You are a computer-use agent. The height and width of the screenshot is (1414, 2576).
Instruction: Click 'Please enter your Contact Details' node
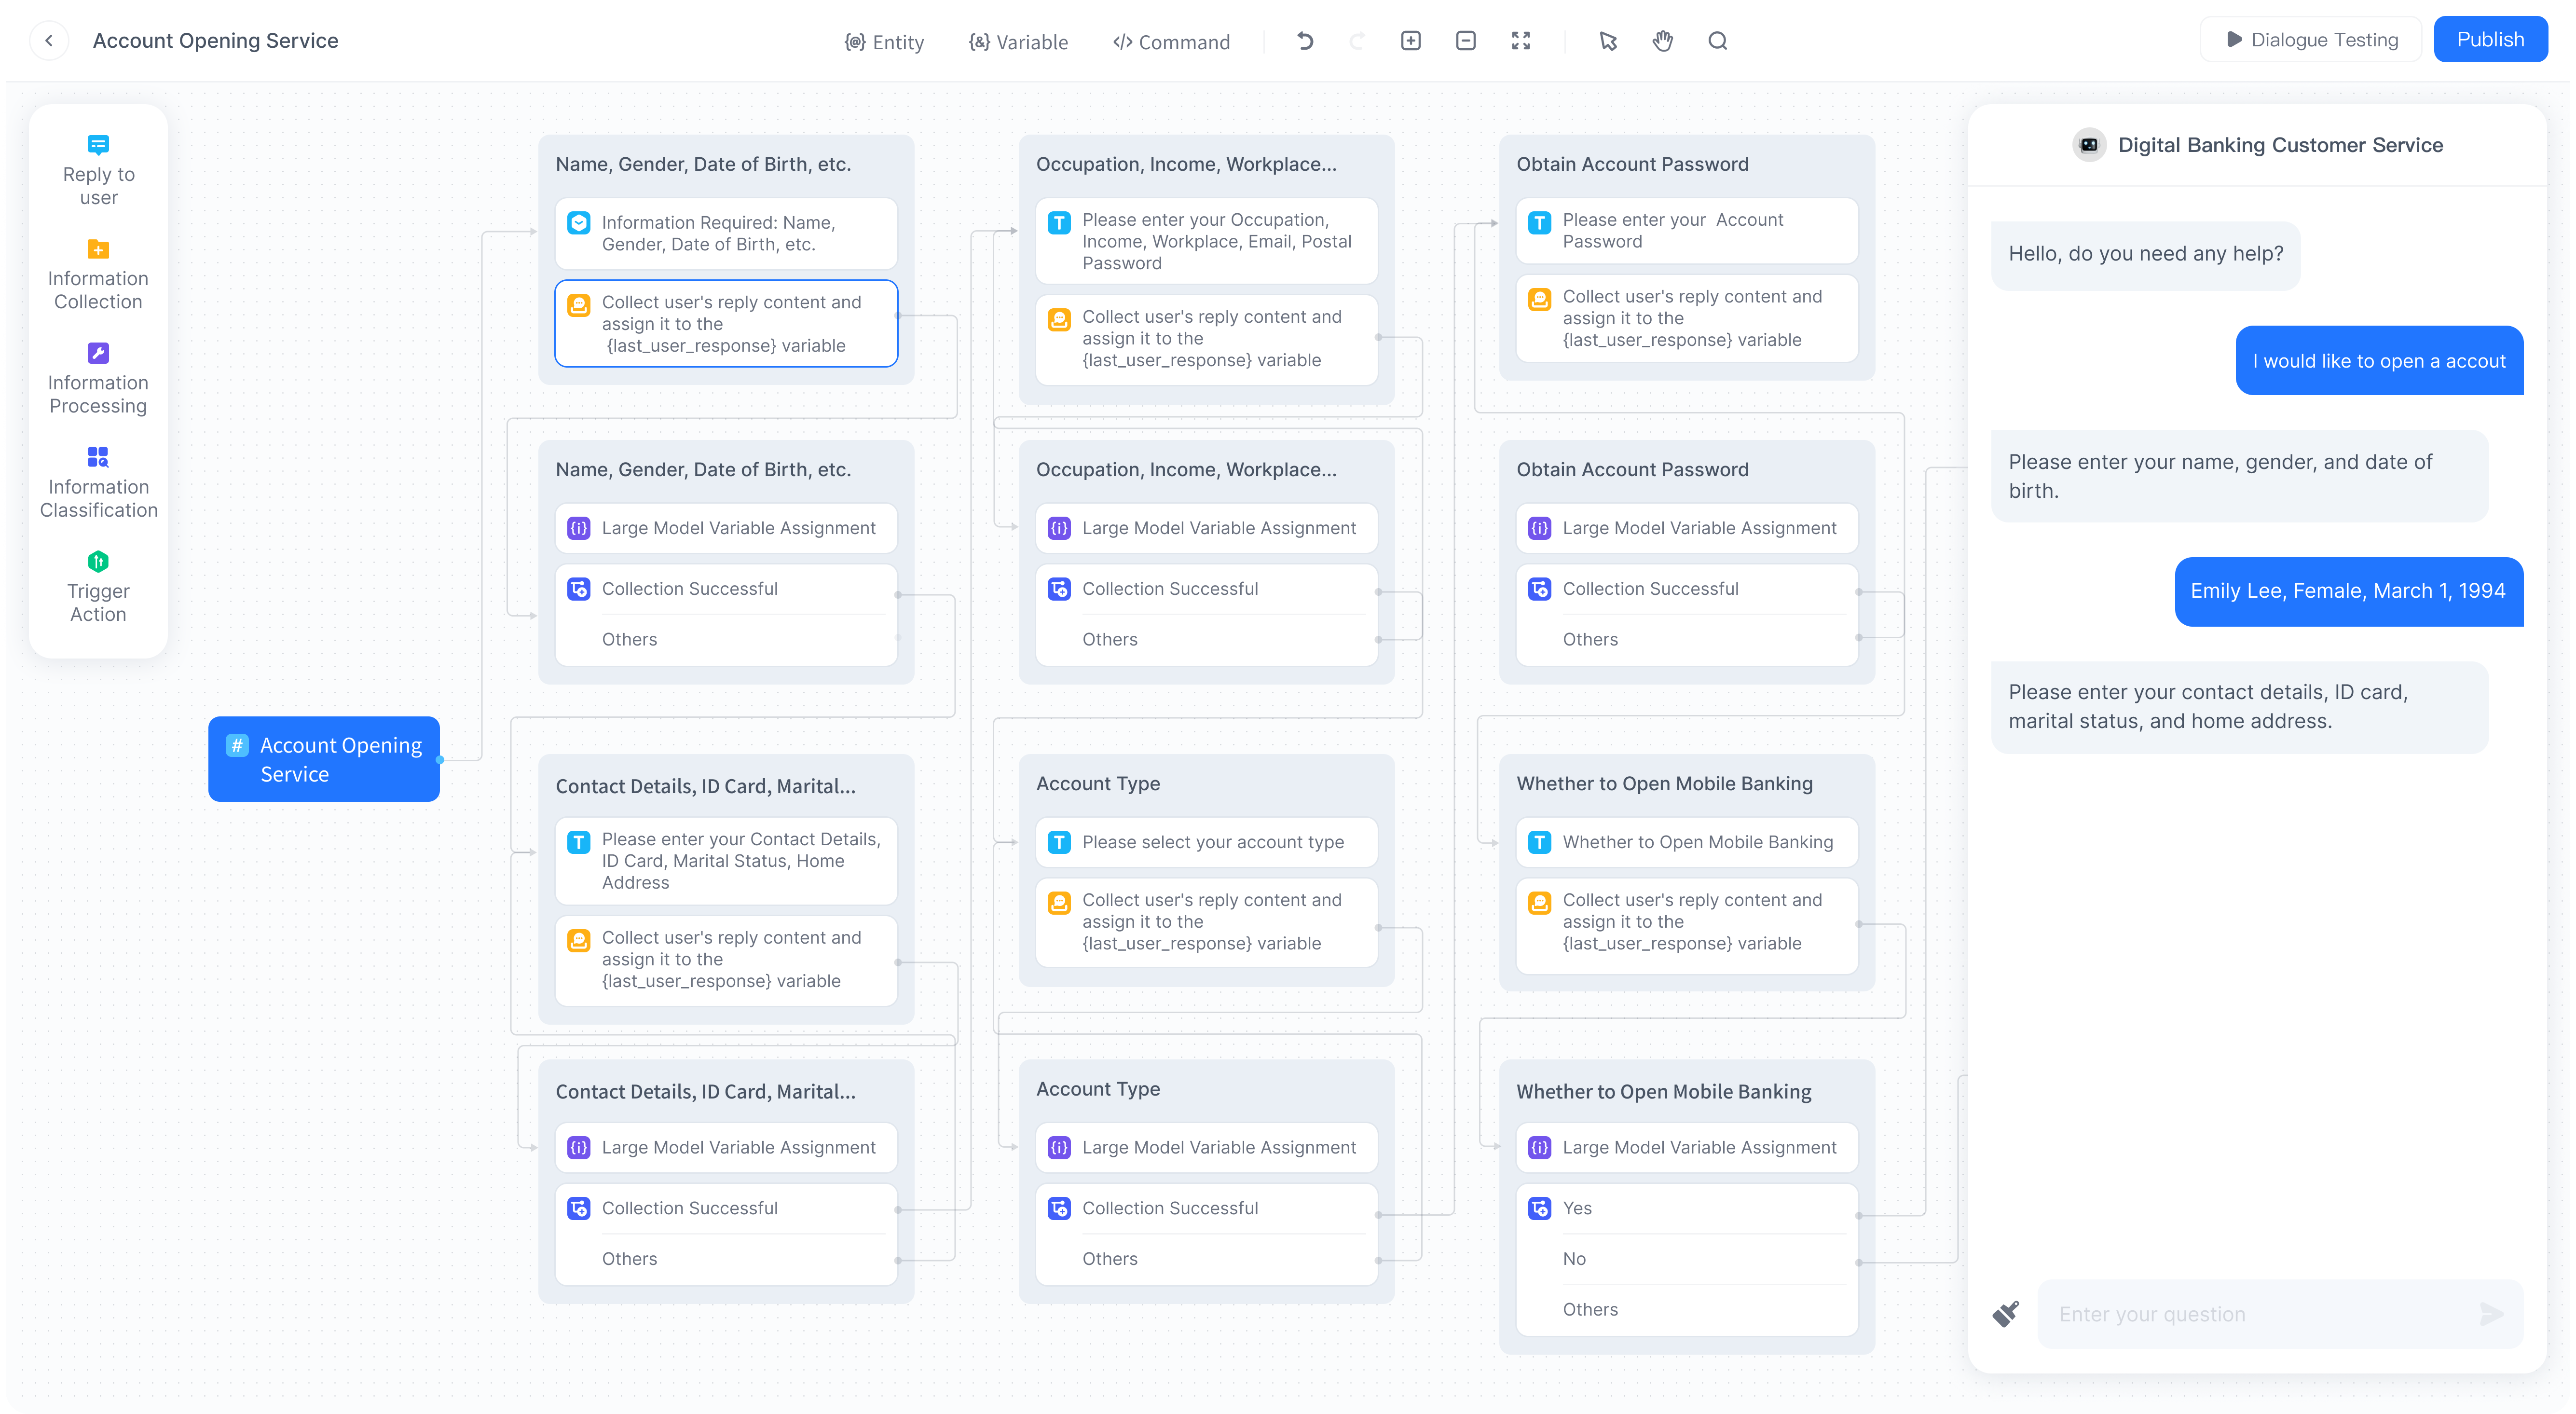(x=726, y=861)
